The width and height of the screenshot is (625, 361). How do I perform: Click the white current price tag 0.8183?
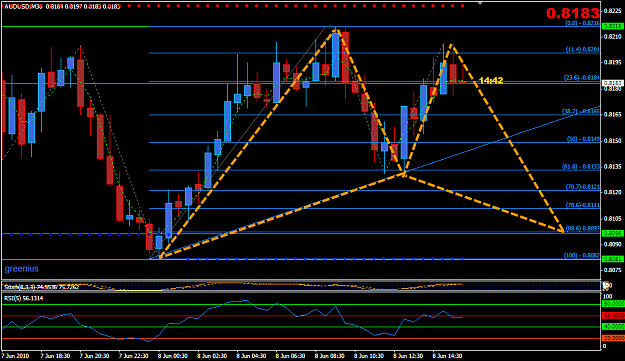pos(612,83)
